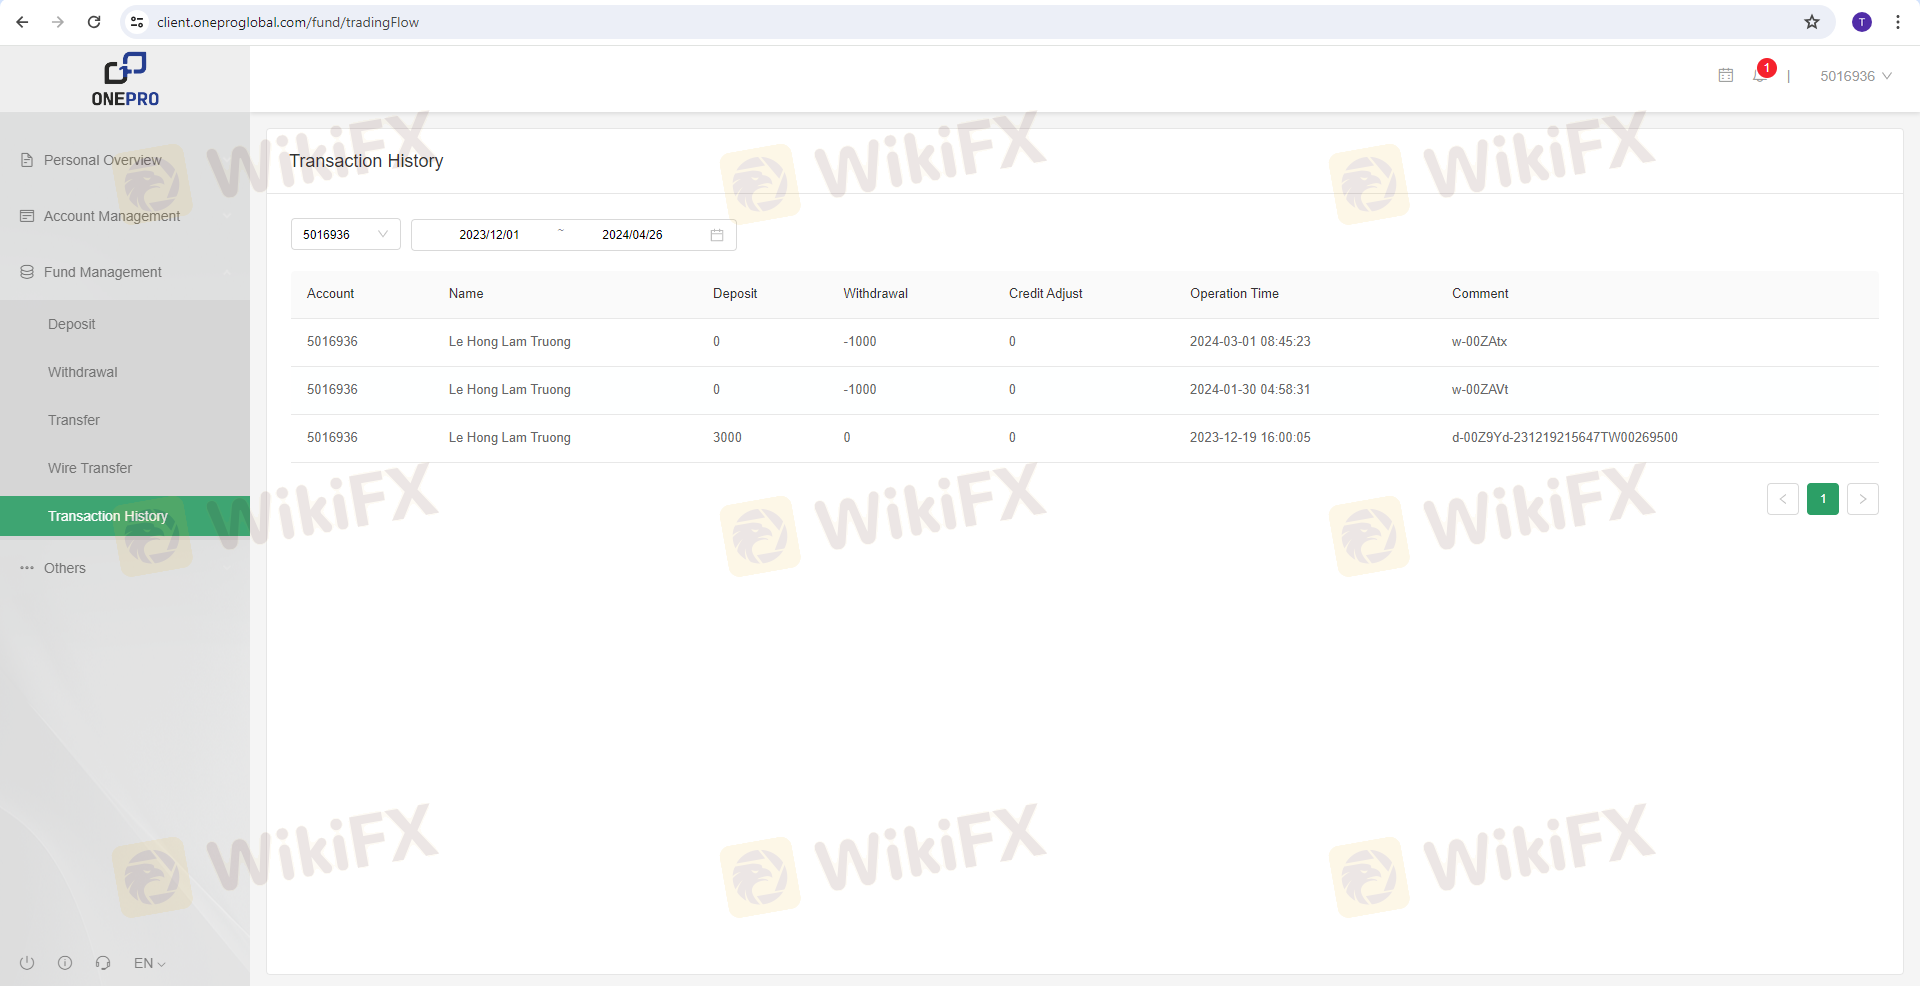Go to previous page of results
Screen dimensions: 1920x986
[1783, 499]
